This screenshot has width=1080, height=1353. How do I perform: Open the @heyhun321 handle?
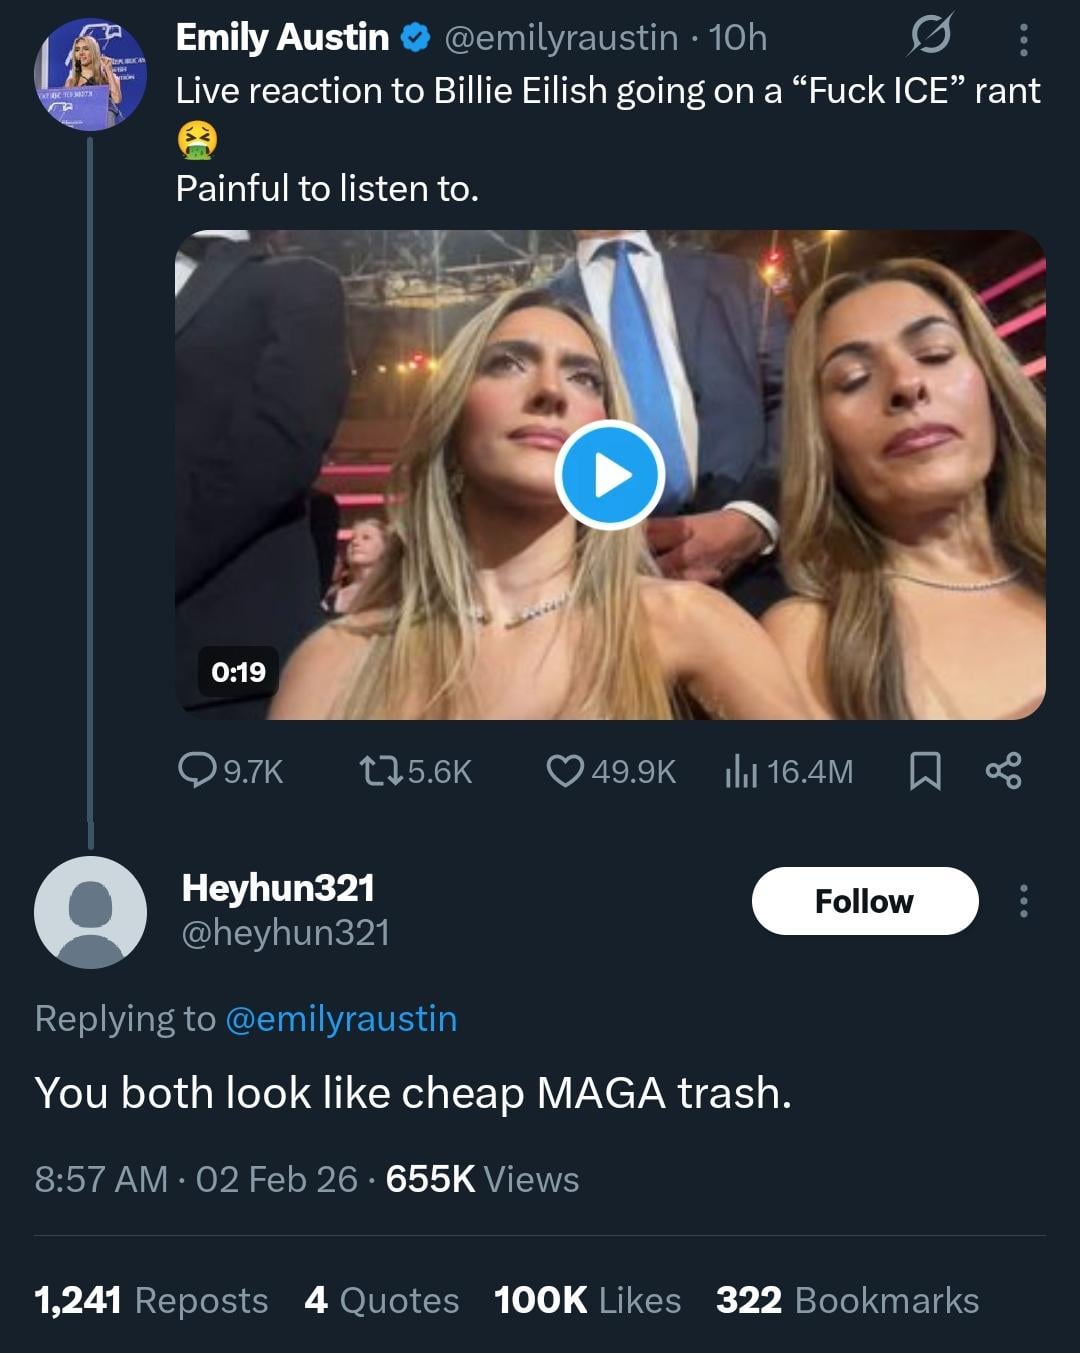point(286,933)
